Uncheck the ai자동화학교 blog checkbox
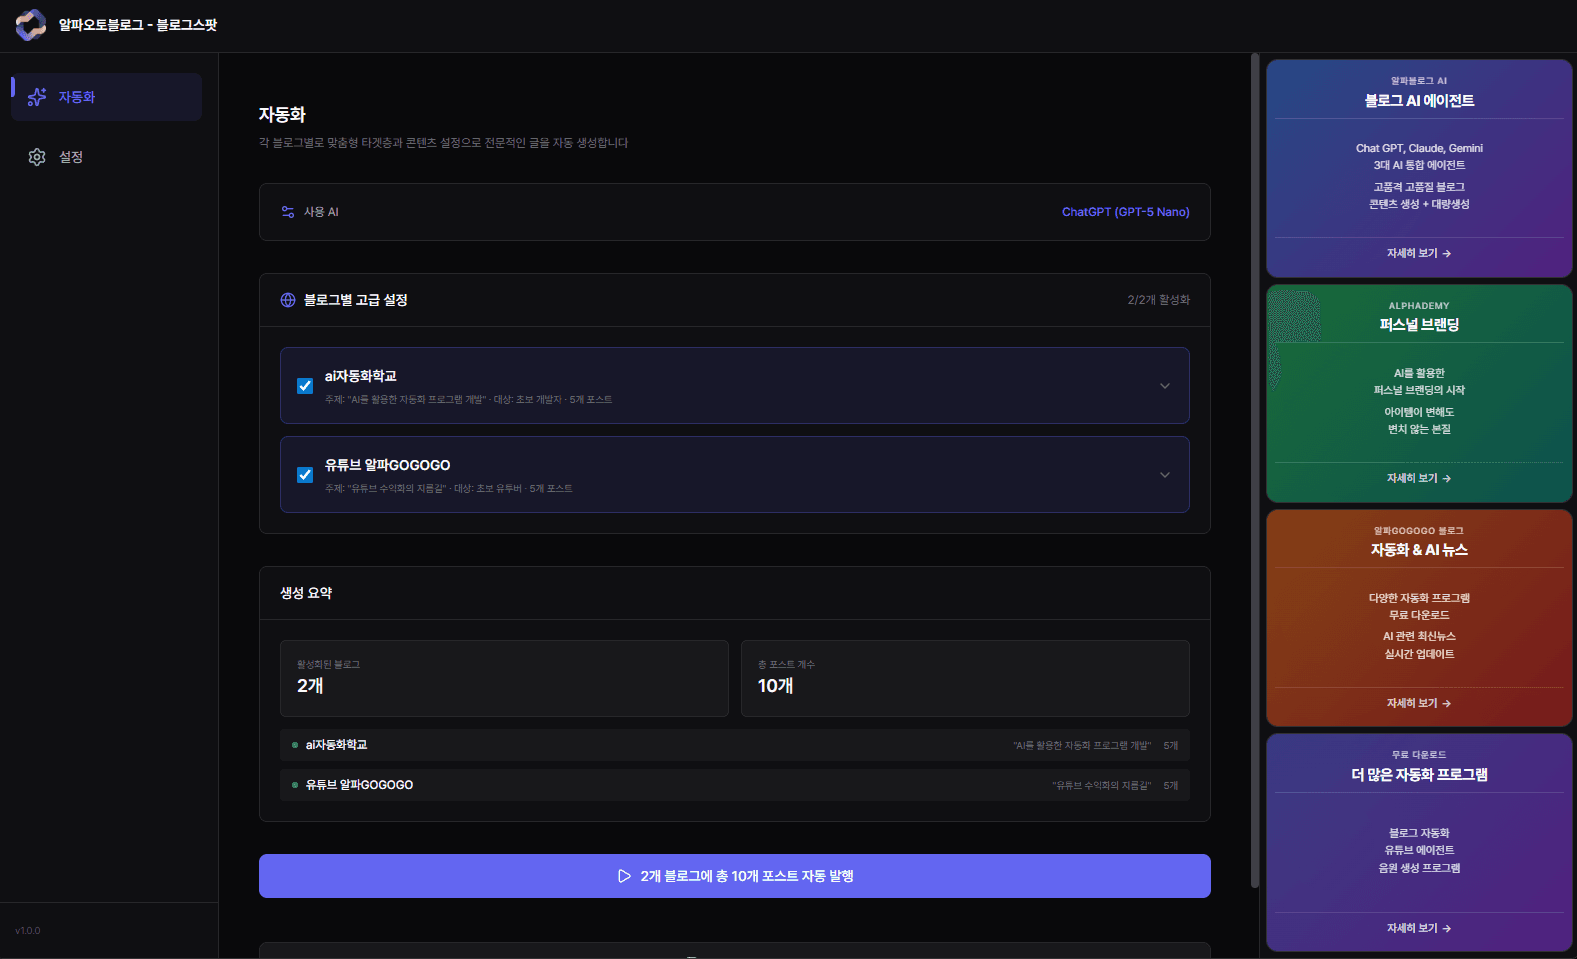The width and height of the screenshot is (1577, 959). pos(305,386)
